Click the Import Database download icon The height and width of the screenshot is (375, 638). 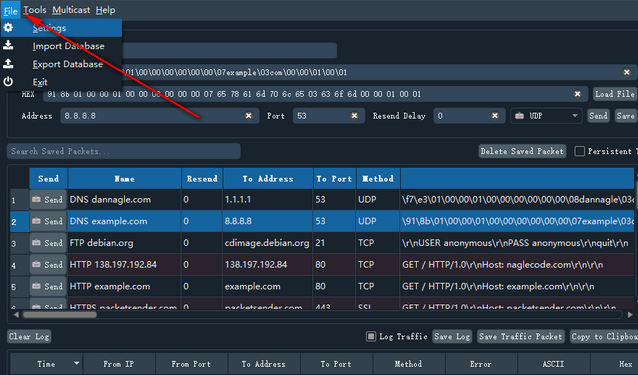pyautogui.click(x=8, y=45)
